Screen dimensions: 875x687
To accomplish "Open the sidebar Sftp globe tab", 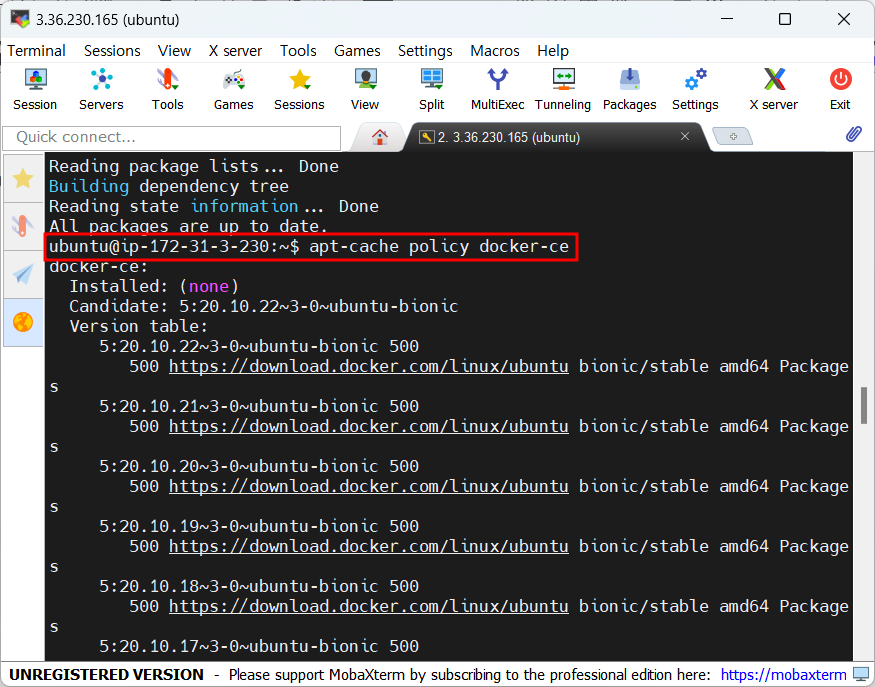I will point(23,322).
